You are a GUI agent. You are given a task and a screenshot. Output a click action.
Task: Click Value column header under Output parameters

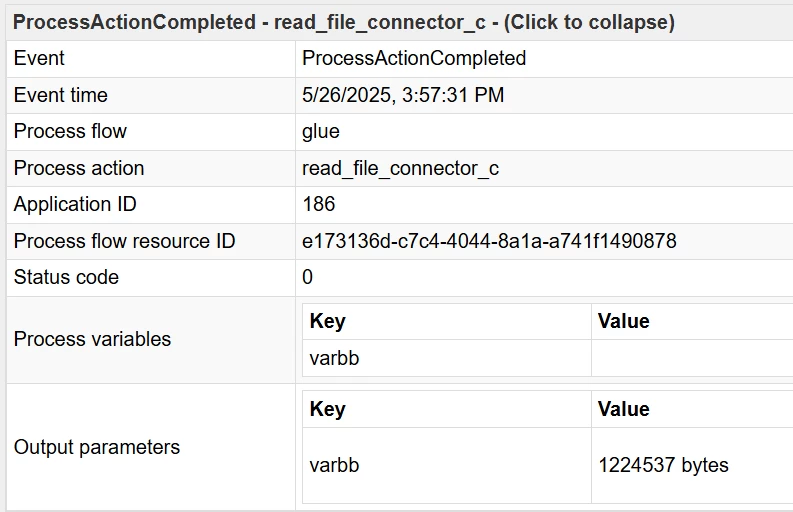pyautogui.click(x=624, y=409)
